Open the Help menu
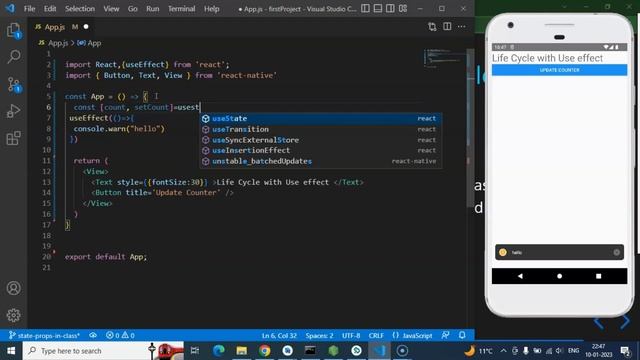The image size is (640, 360). click(211, 9)
